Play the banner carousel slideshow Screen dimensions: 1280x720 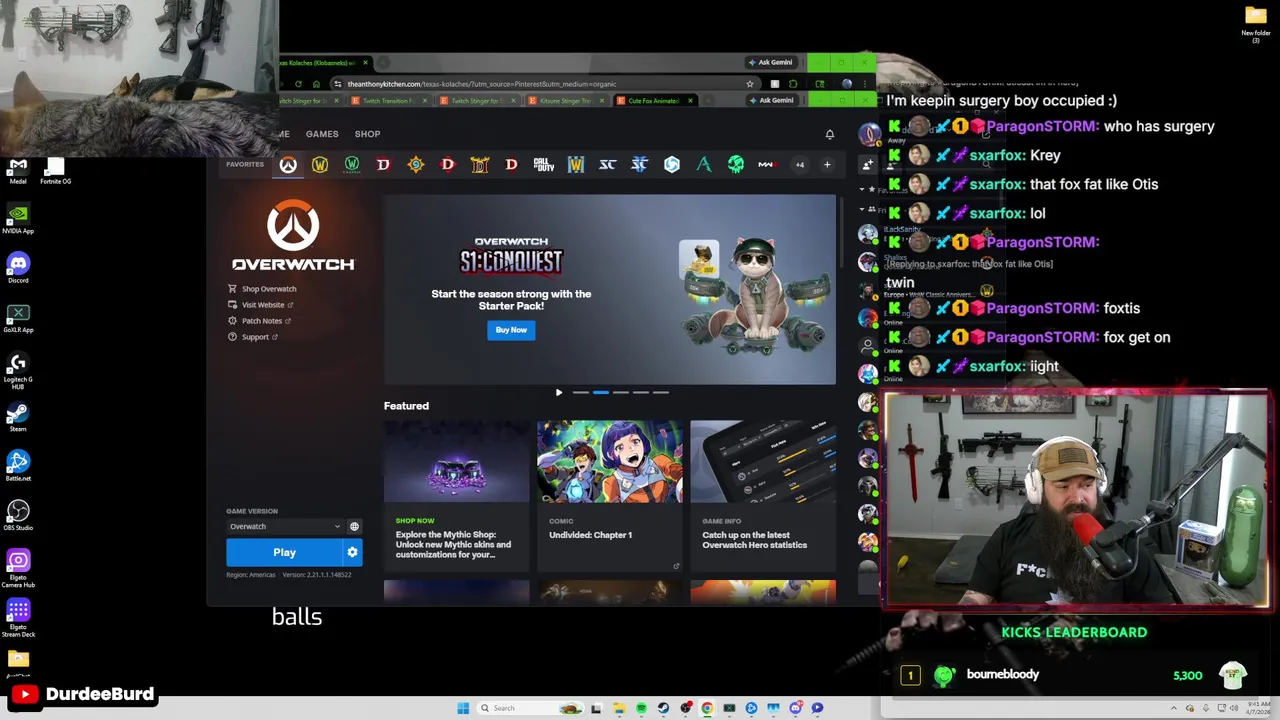coord(559,393)
